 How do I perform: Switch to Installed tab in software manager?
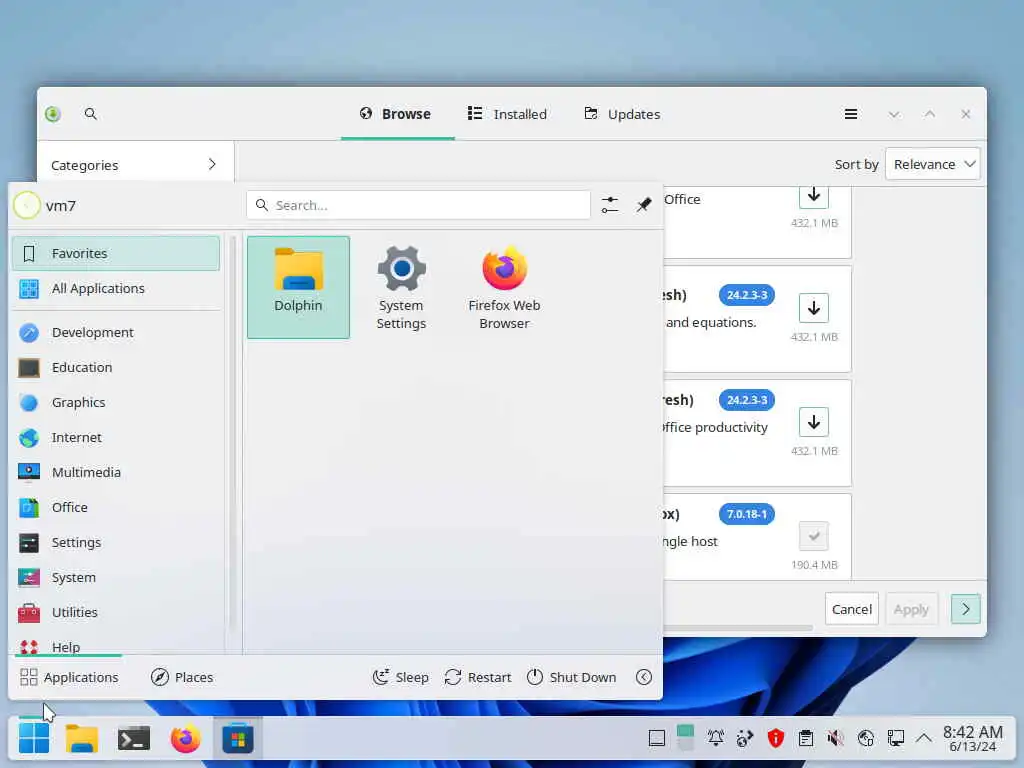[507, 114]
